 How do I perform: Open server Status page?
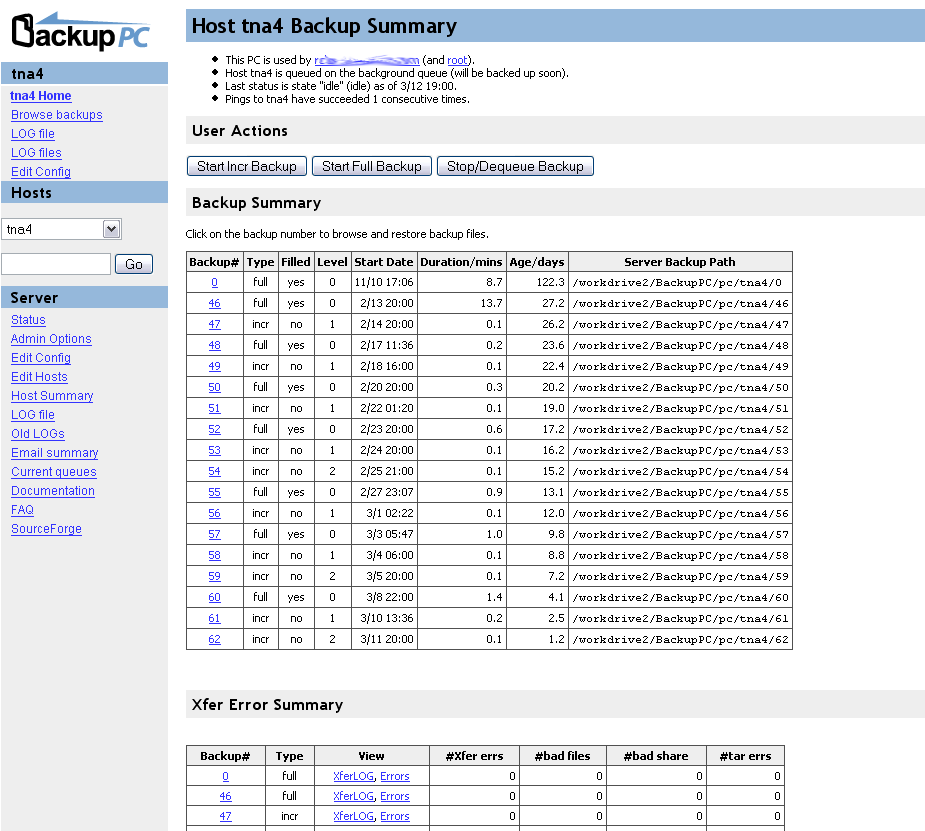click(x=28, y=320)
